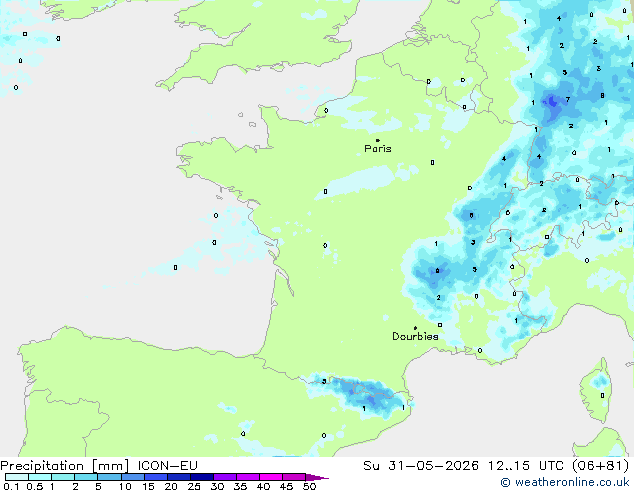Screen dimensions: 634x490
Task: Click legend swatch between 0.1 and 0.5
Action: point(17,477)
